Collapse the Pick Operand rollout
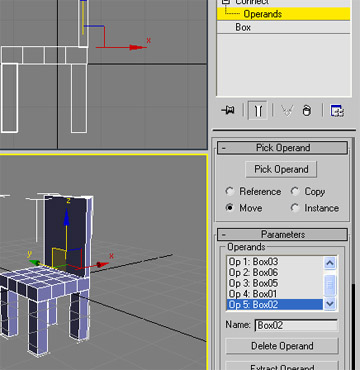The height and width of the screenshot is (370, 360). point(283,148)
